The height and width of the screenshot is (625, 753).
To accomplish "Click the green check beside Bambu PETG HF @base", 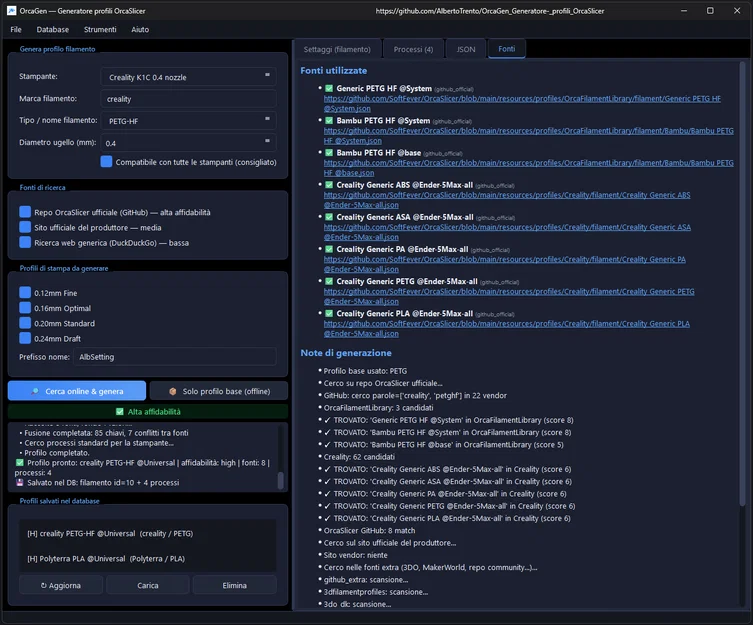I will [x=329, y=153].
